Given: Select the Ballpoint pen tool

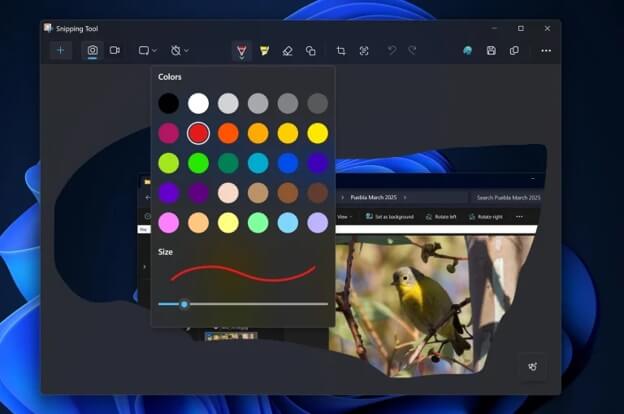Looking at the screenshot, I should click(x=242, y=50).
